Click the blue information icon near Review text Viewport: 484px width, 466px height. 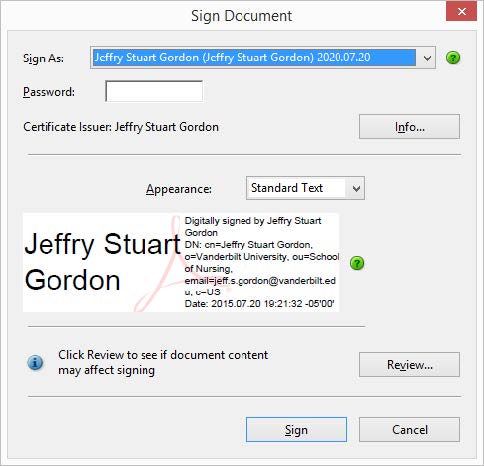[35, 362]
